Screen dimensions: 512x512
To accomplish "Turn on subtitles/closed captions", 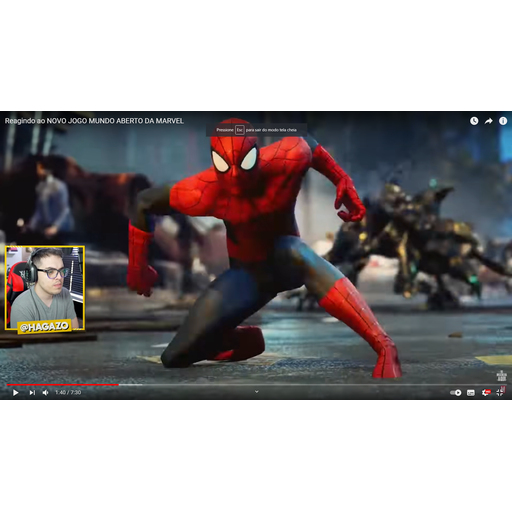I will coord(471,393).
